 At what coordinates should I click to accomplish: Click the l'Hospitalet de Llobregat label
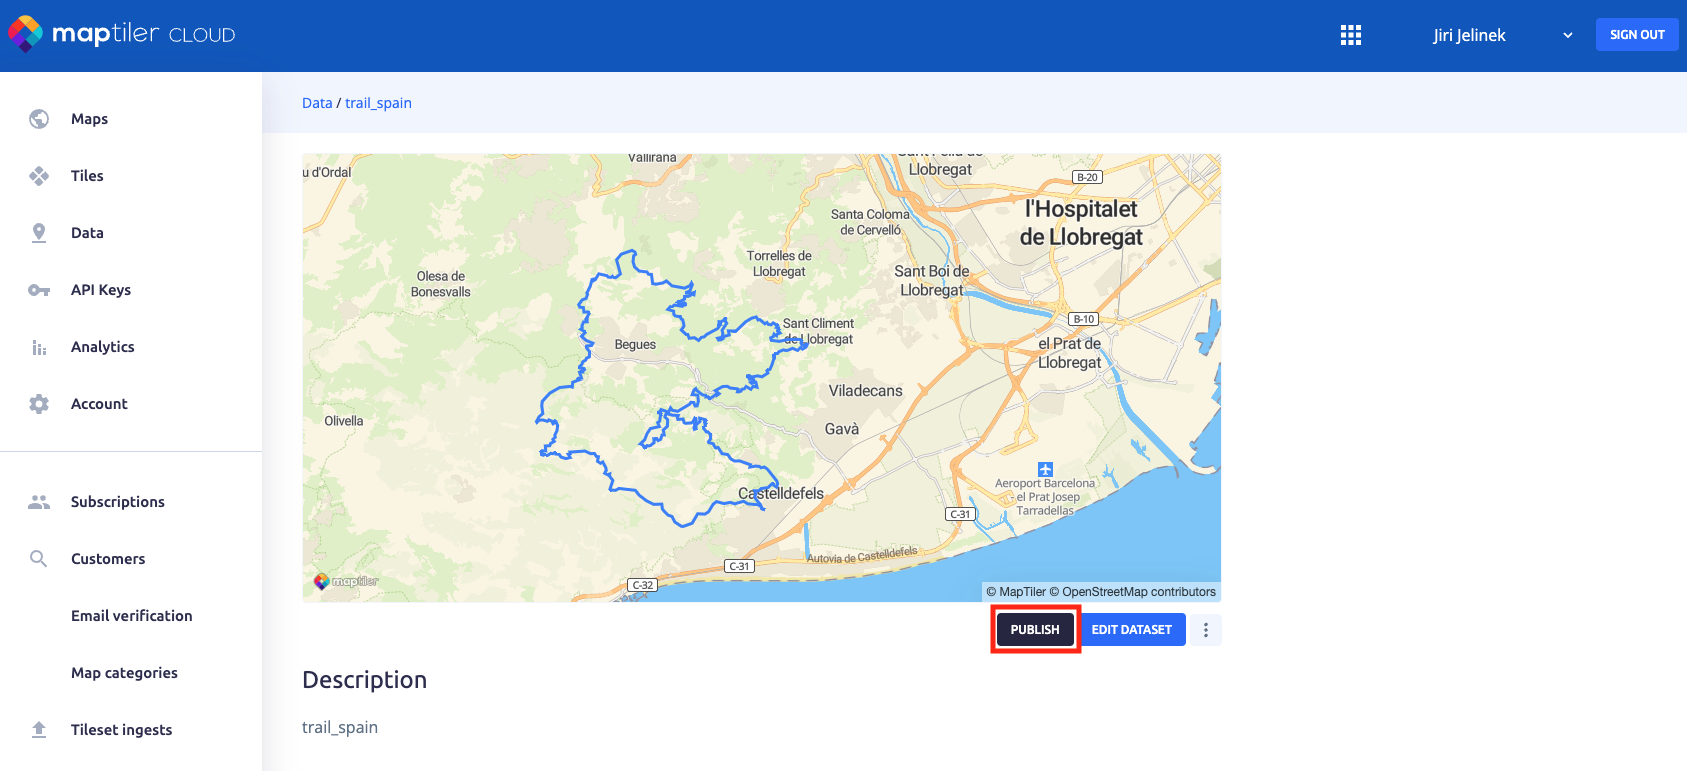1081,223
